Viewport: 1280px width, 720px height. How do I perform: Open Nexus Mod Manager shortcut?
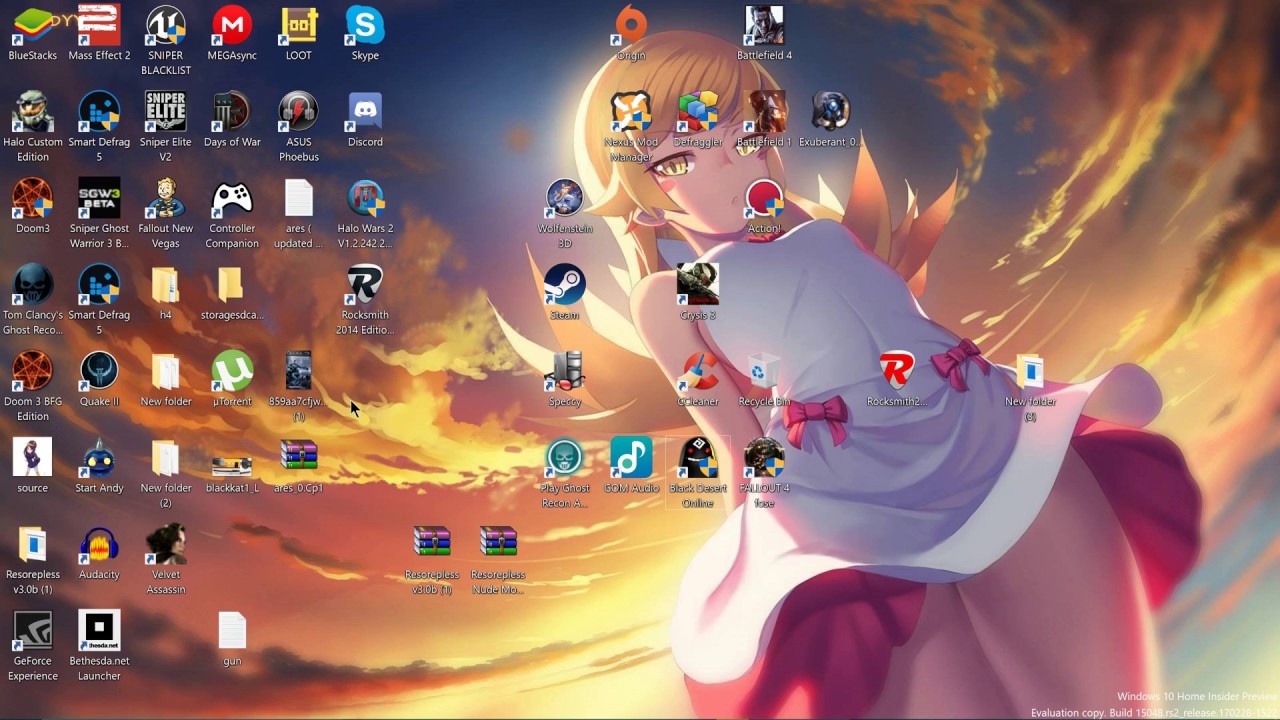coord(631,112)
